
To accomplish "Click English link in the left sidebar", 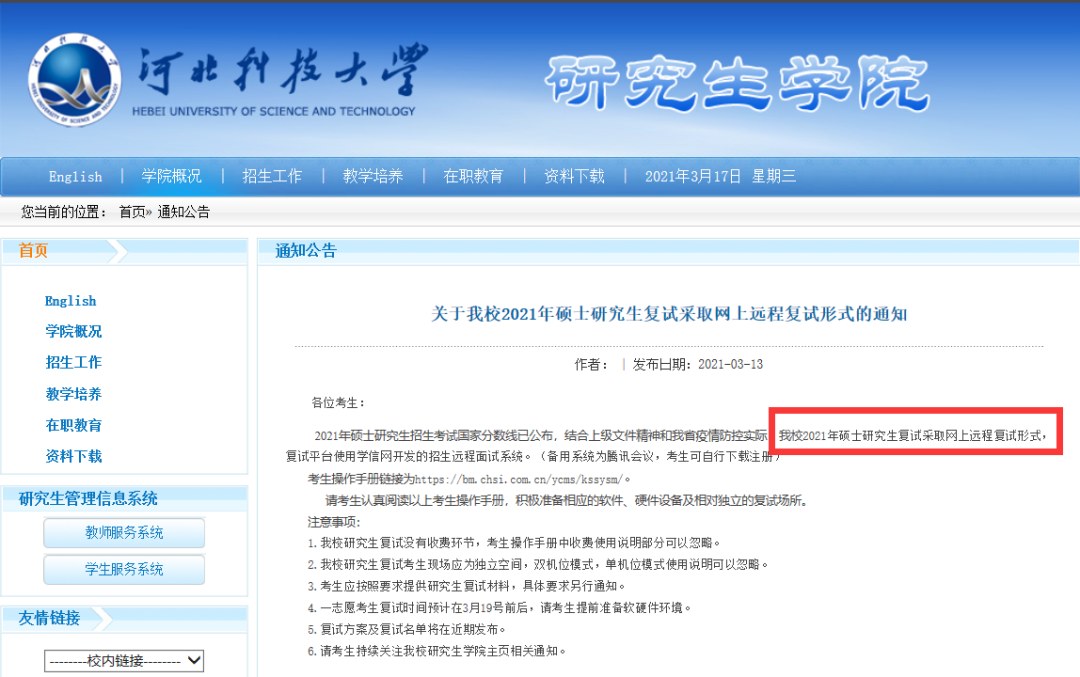I will pyautogui.click(x=70, y=301).
